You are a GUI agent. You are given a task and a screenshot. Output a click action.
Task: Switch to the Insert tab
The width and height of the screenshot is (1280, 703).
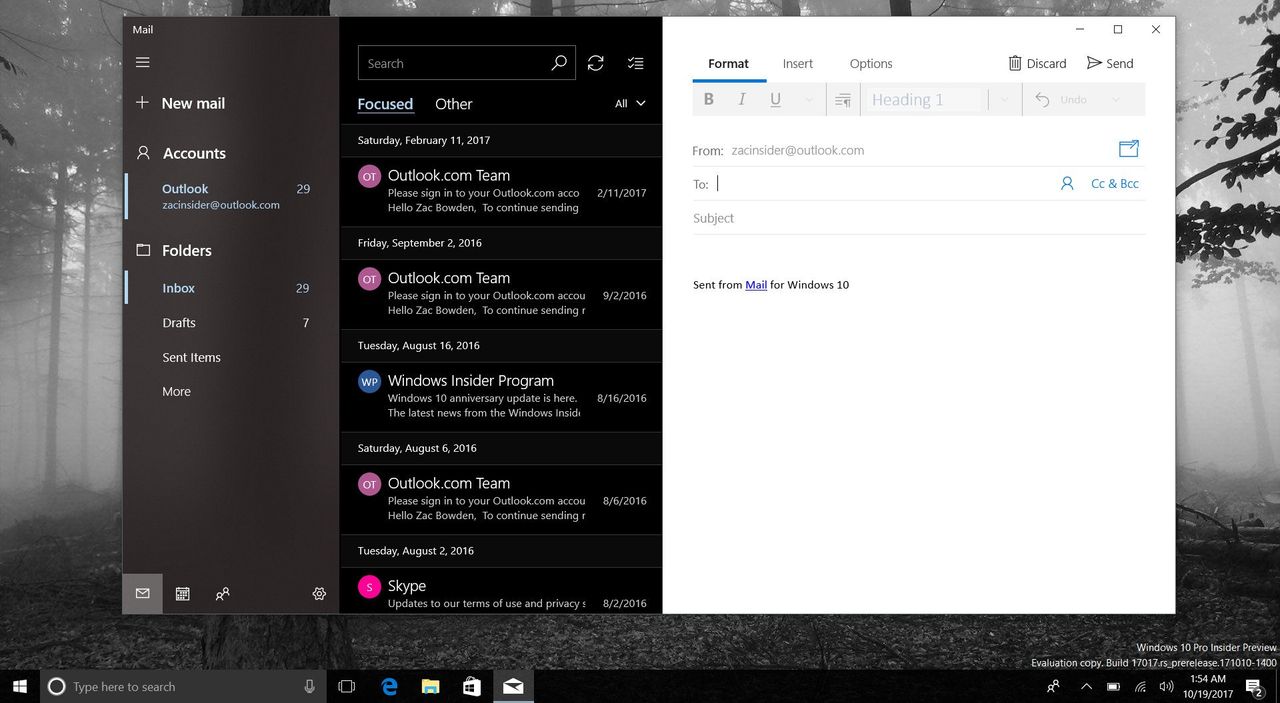pyautogui.click(x=798, y=63)
